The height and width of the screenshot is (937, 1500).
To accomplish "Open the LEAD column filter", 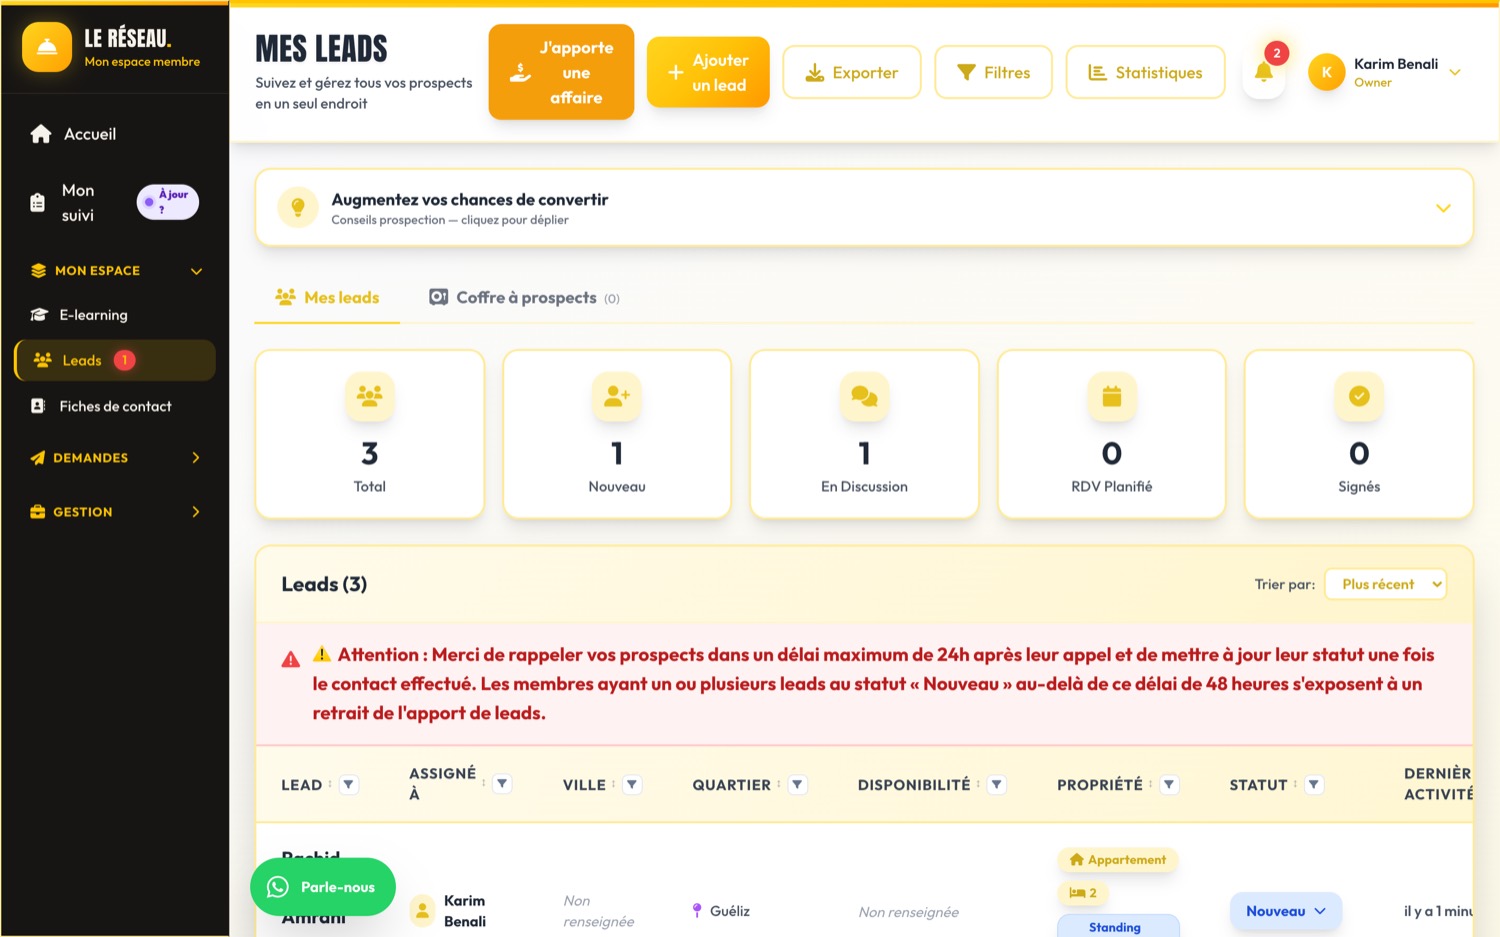I will pyautogui.click(x=348, y=785).
